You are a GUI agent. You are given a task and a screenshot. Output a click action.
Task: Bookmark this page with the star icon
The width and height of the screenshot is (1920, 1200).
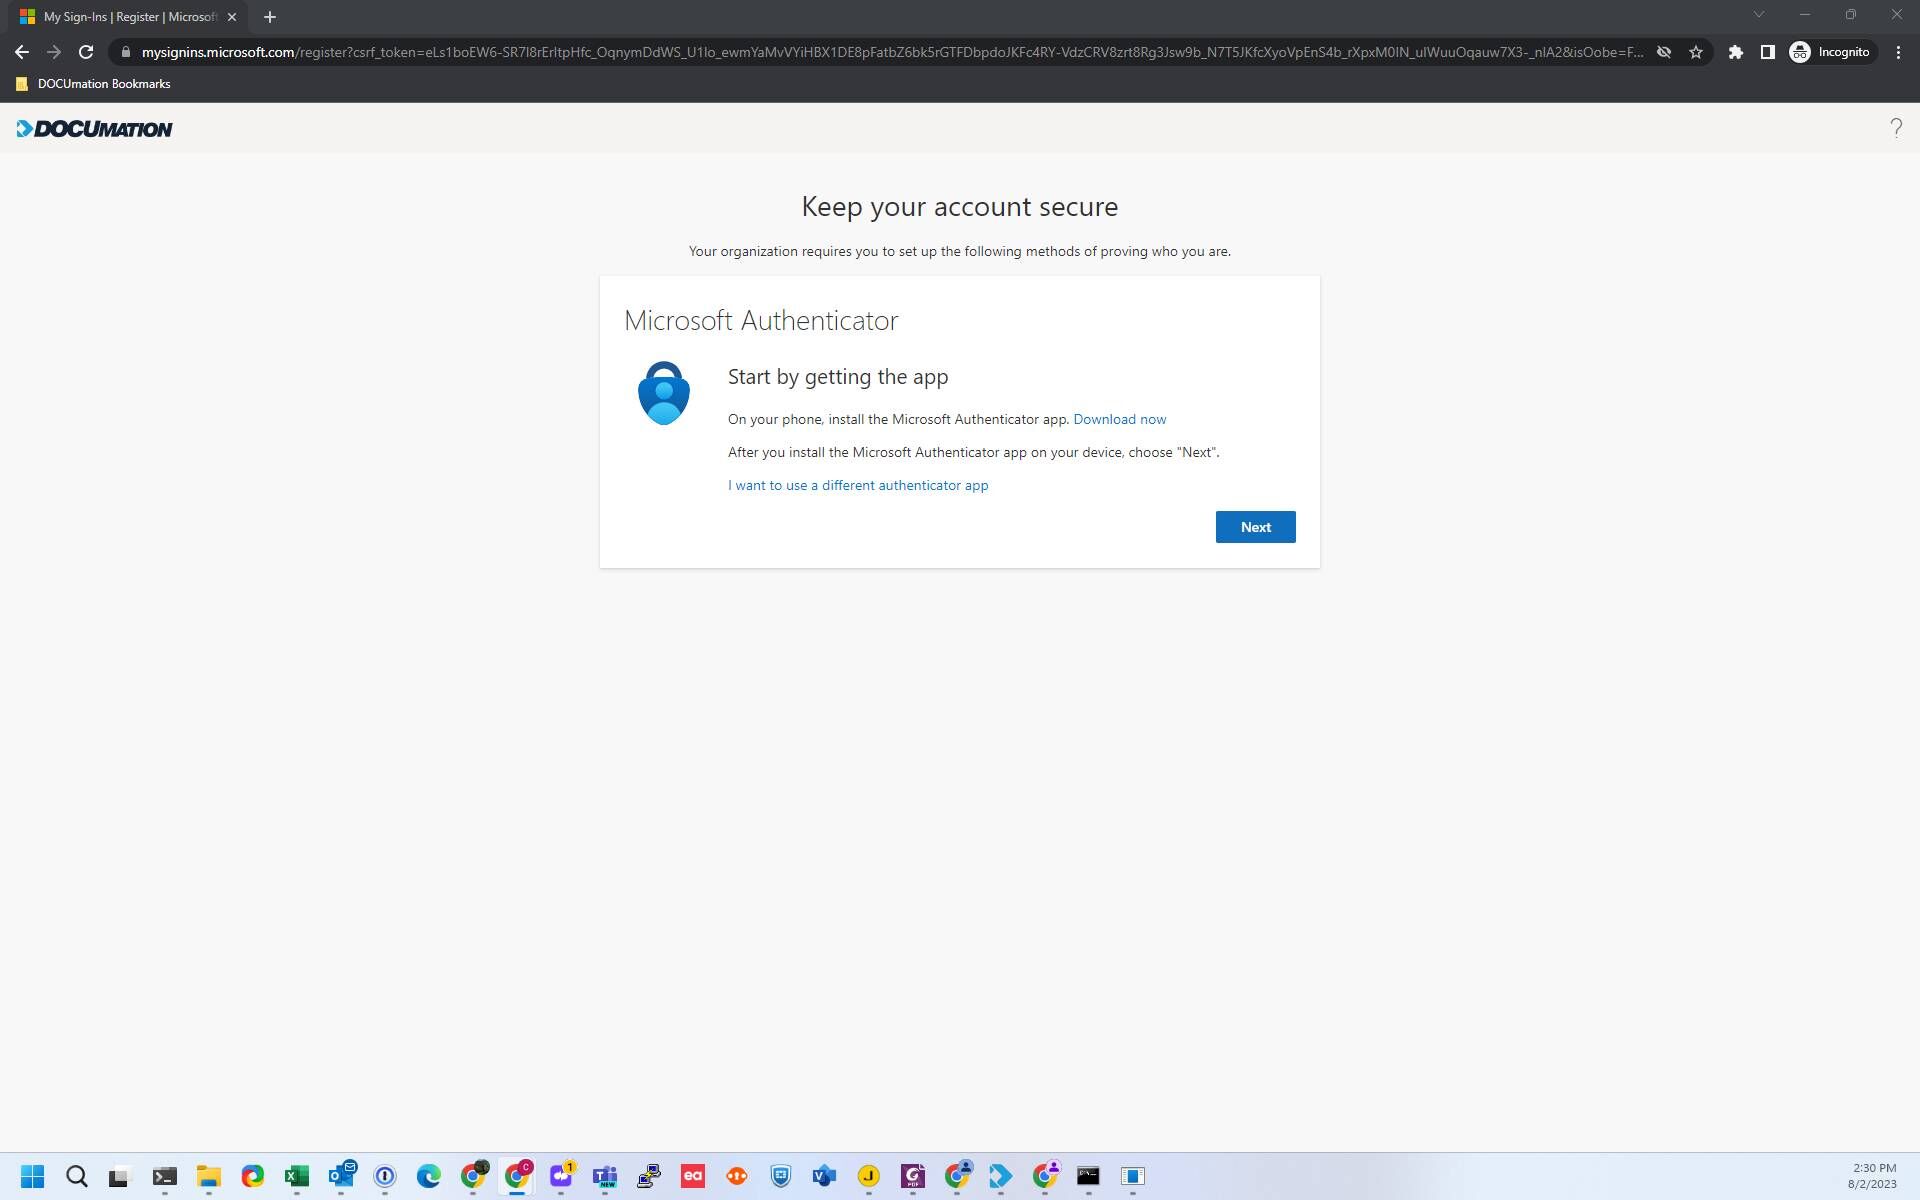(x=1696, y=51)
